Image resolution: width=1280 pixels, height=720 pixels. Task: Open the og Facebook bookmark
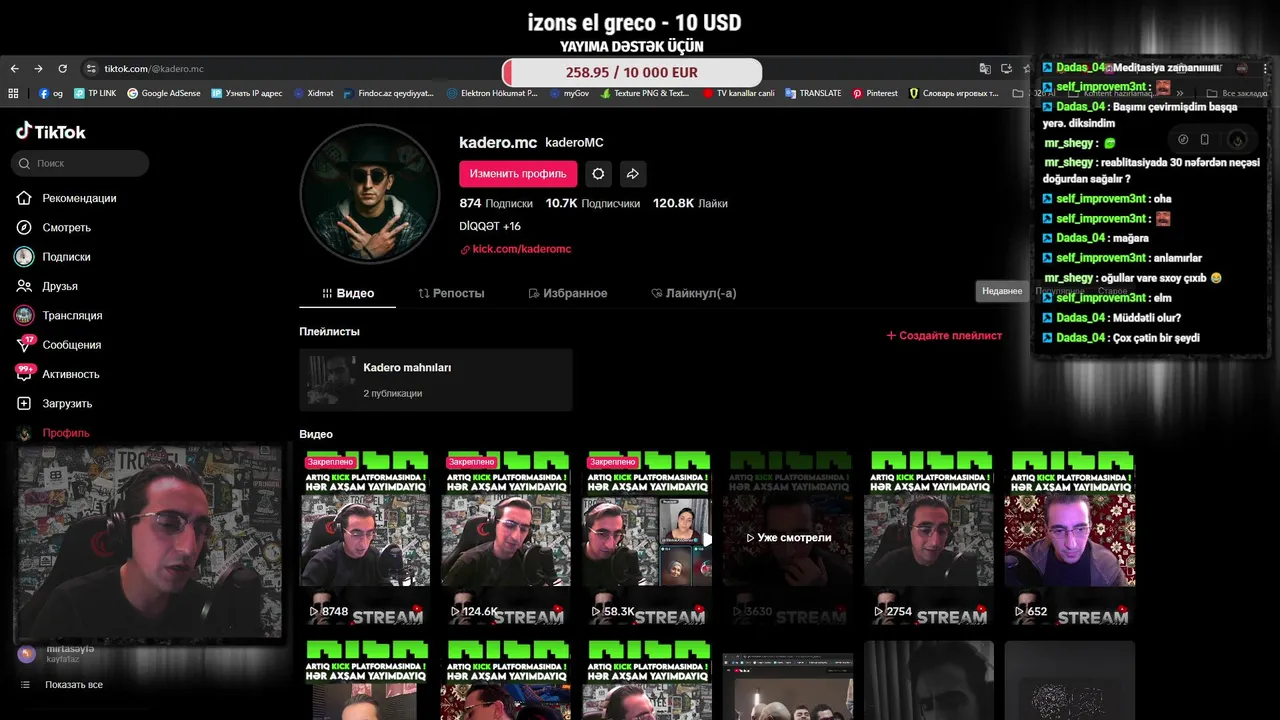pos(51,93)
